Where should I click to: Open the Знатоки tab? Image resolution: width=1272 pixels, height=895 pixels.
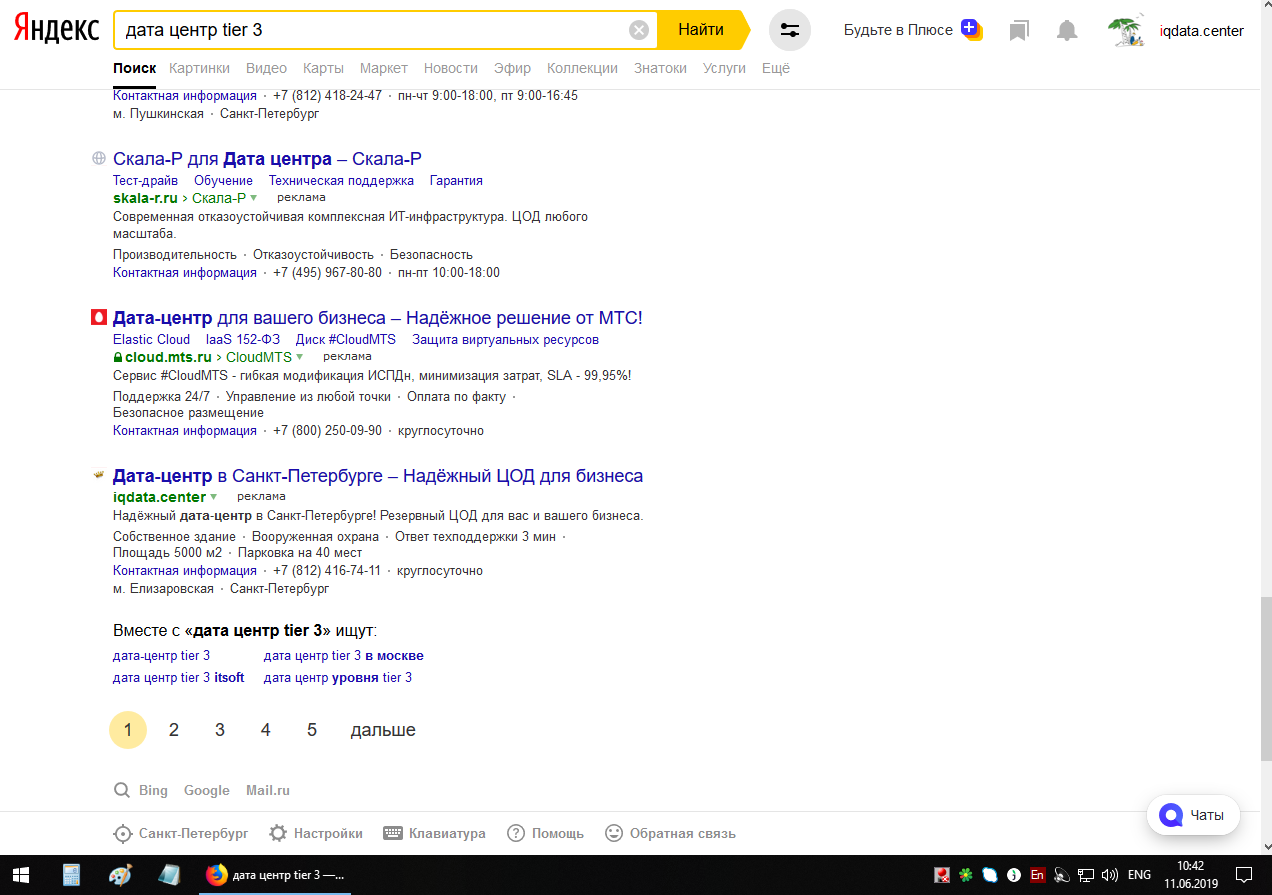tap(660, 68)
